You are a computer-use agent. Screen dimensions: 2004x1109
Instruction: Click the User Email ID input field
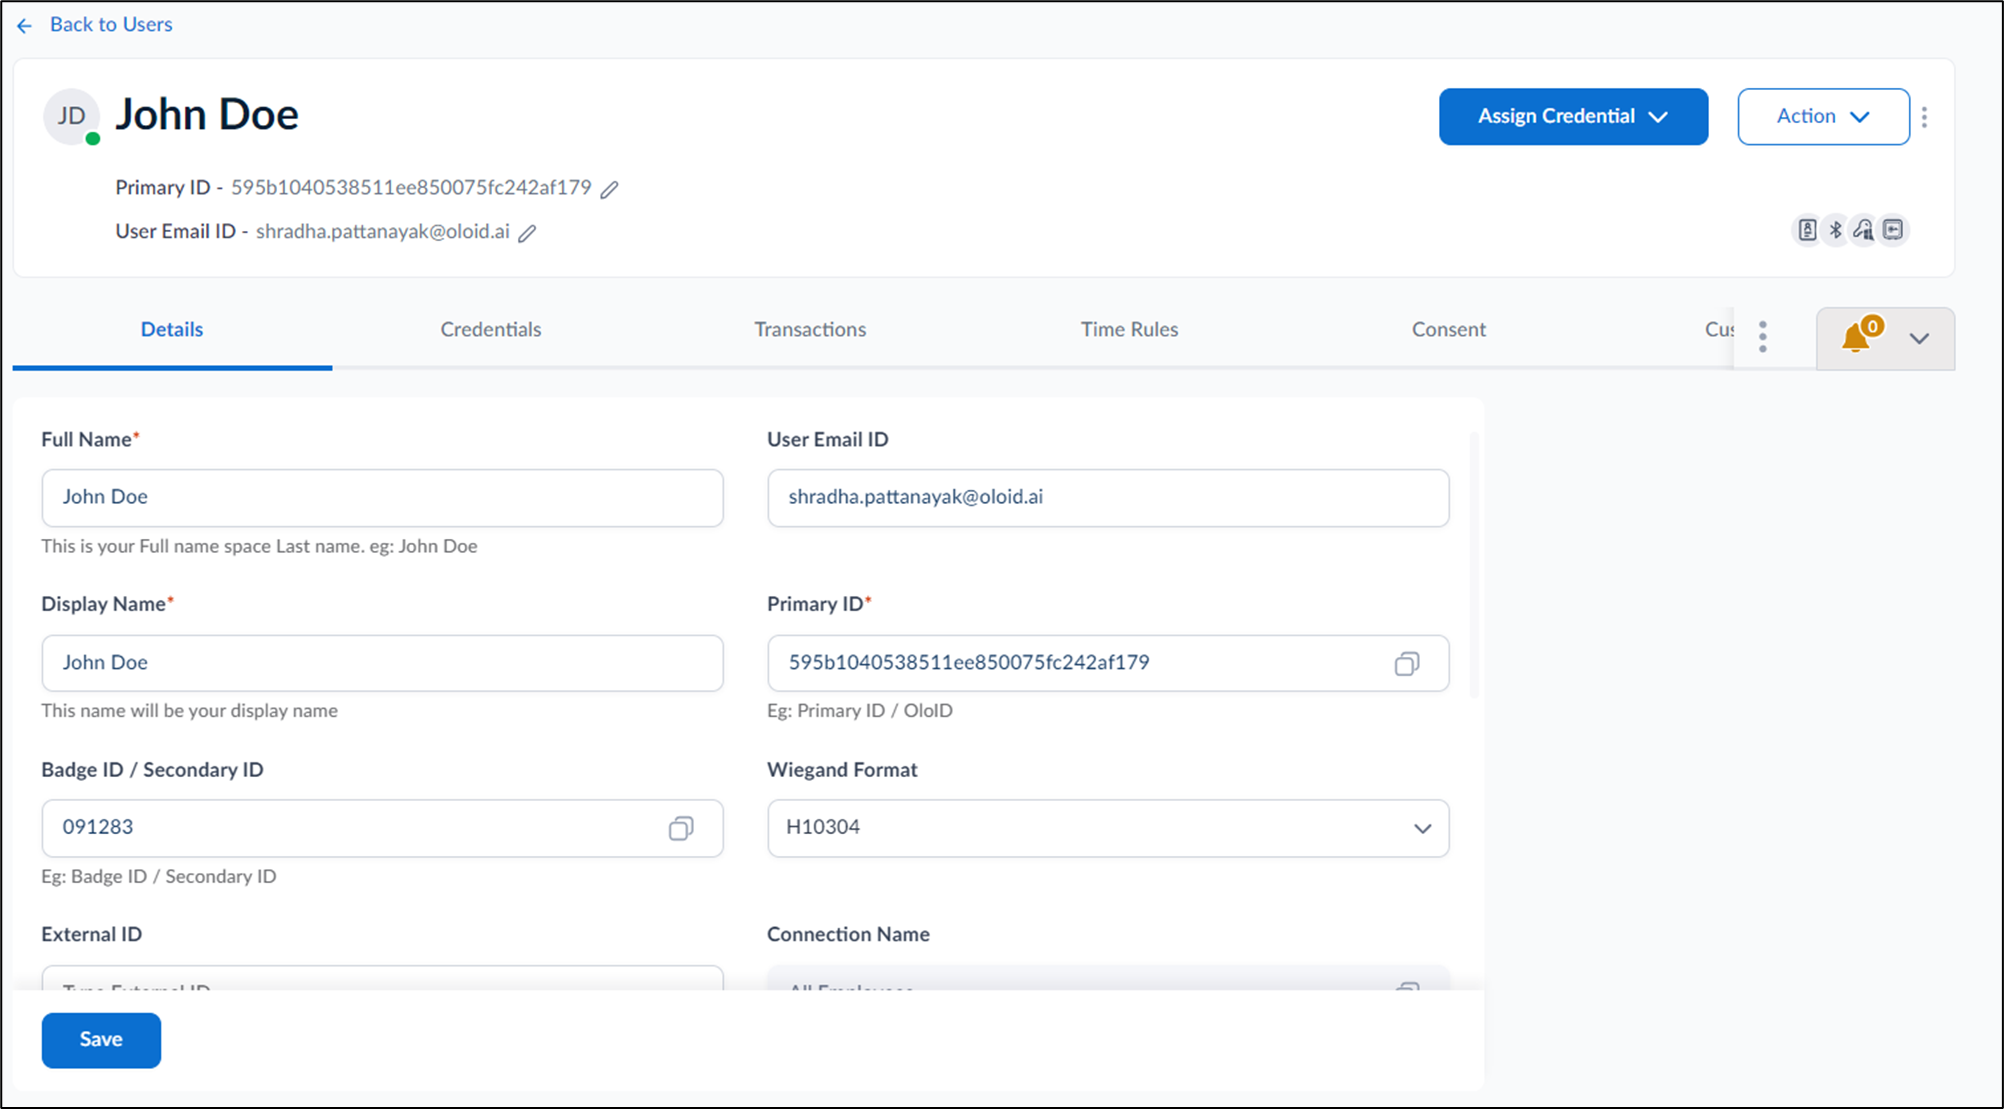click(1108, 498)
